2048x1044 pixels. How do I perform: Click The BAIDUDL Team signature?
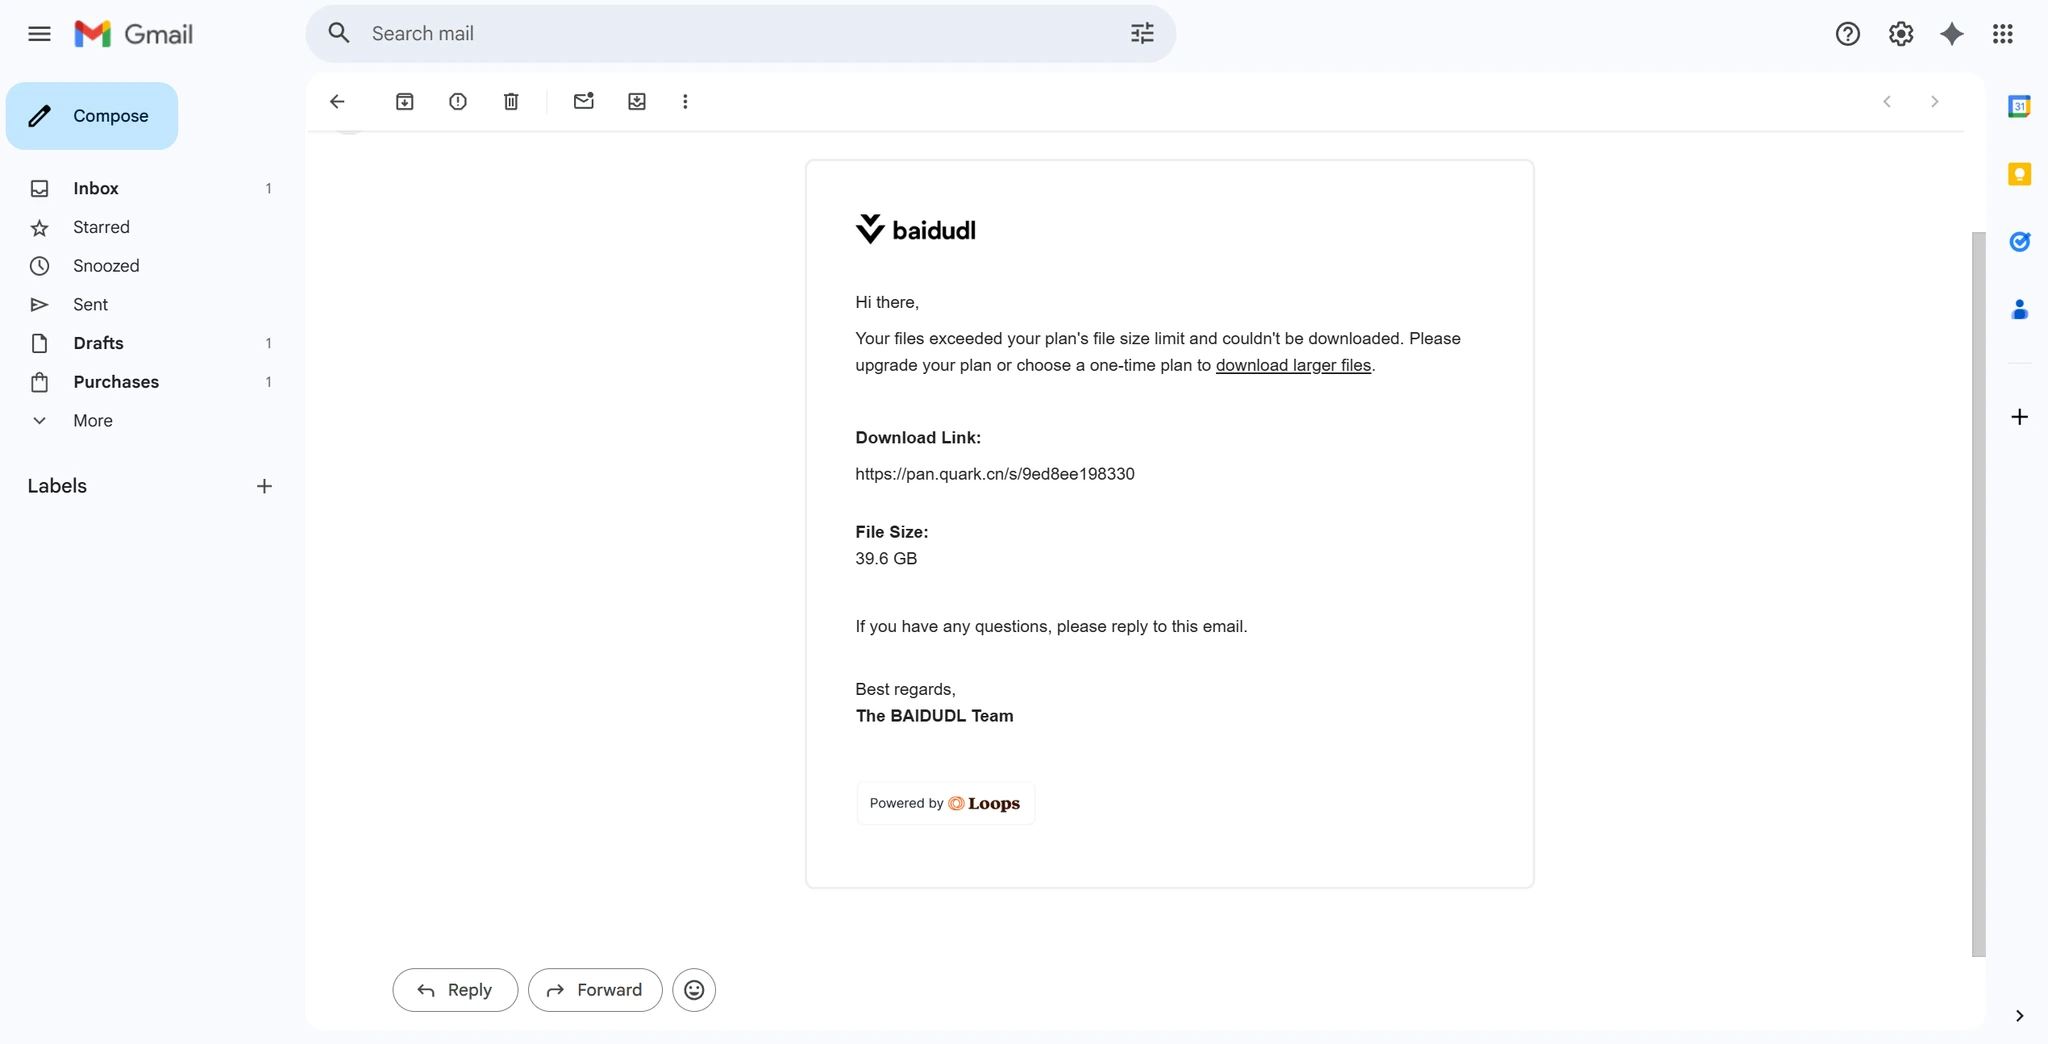coord(934,716)
